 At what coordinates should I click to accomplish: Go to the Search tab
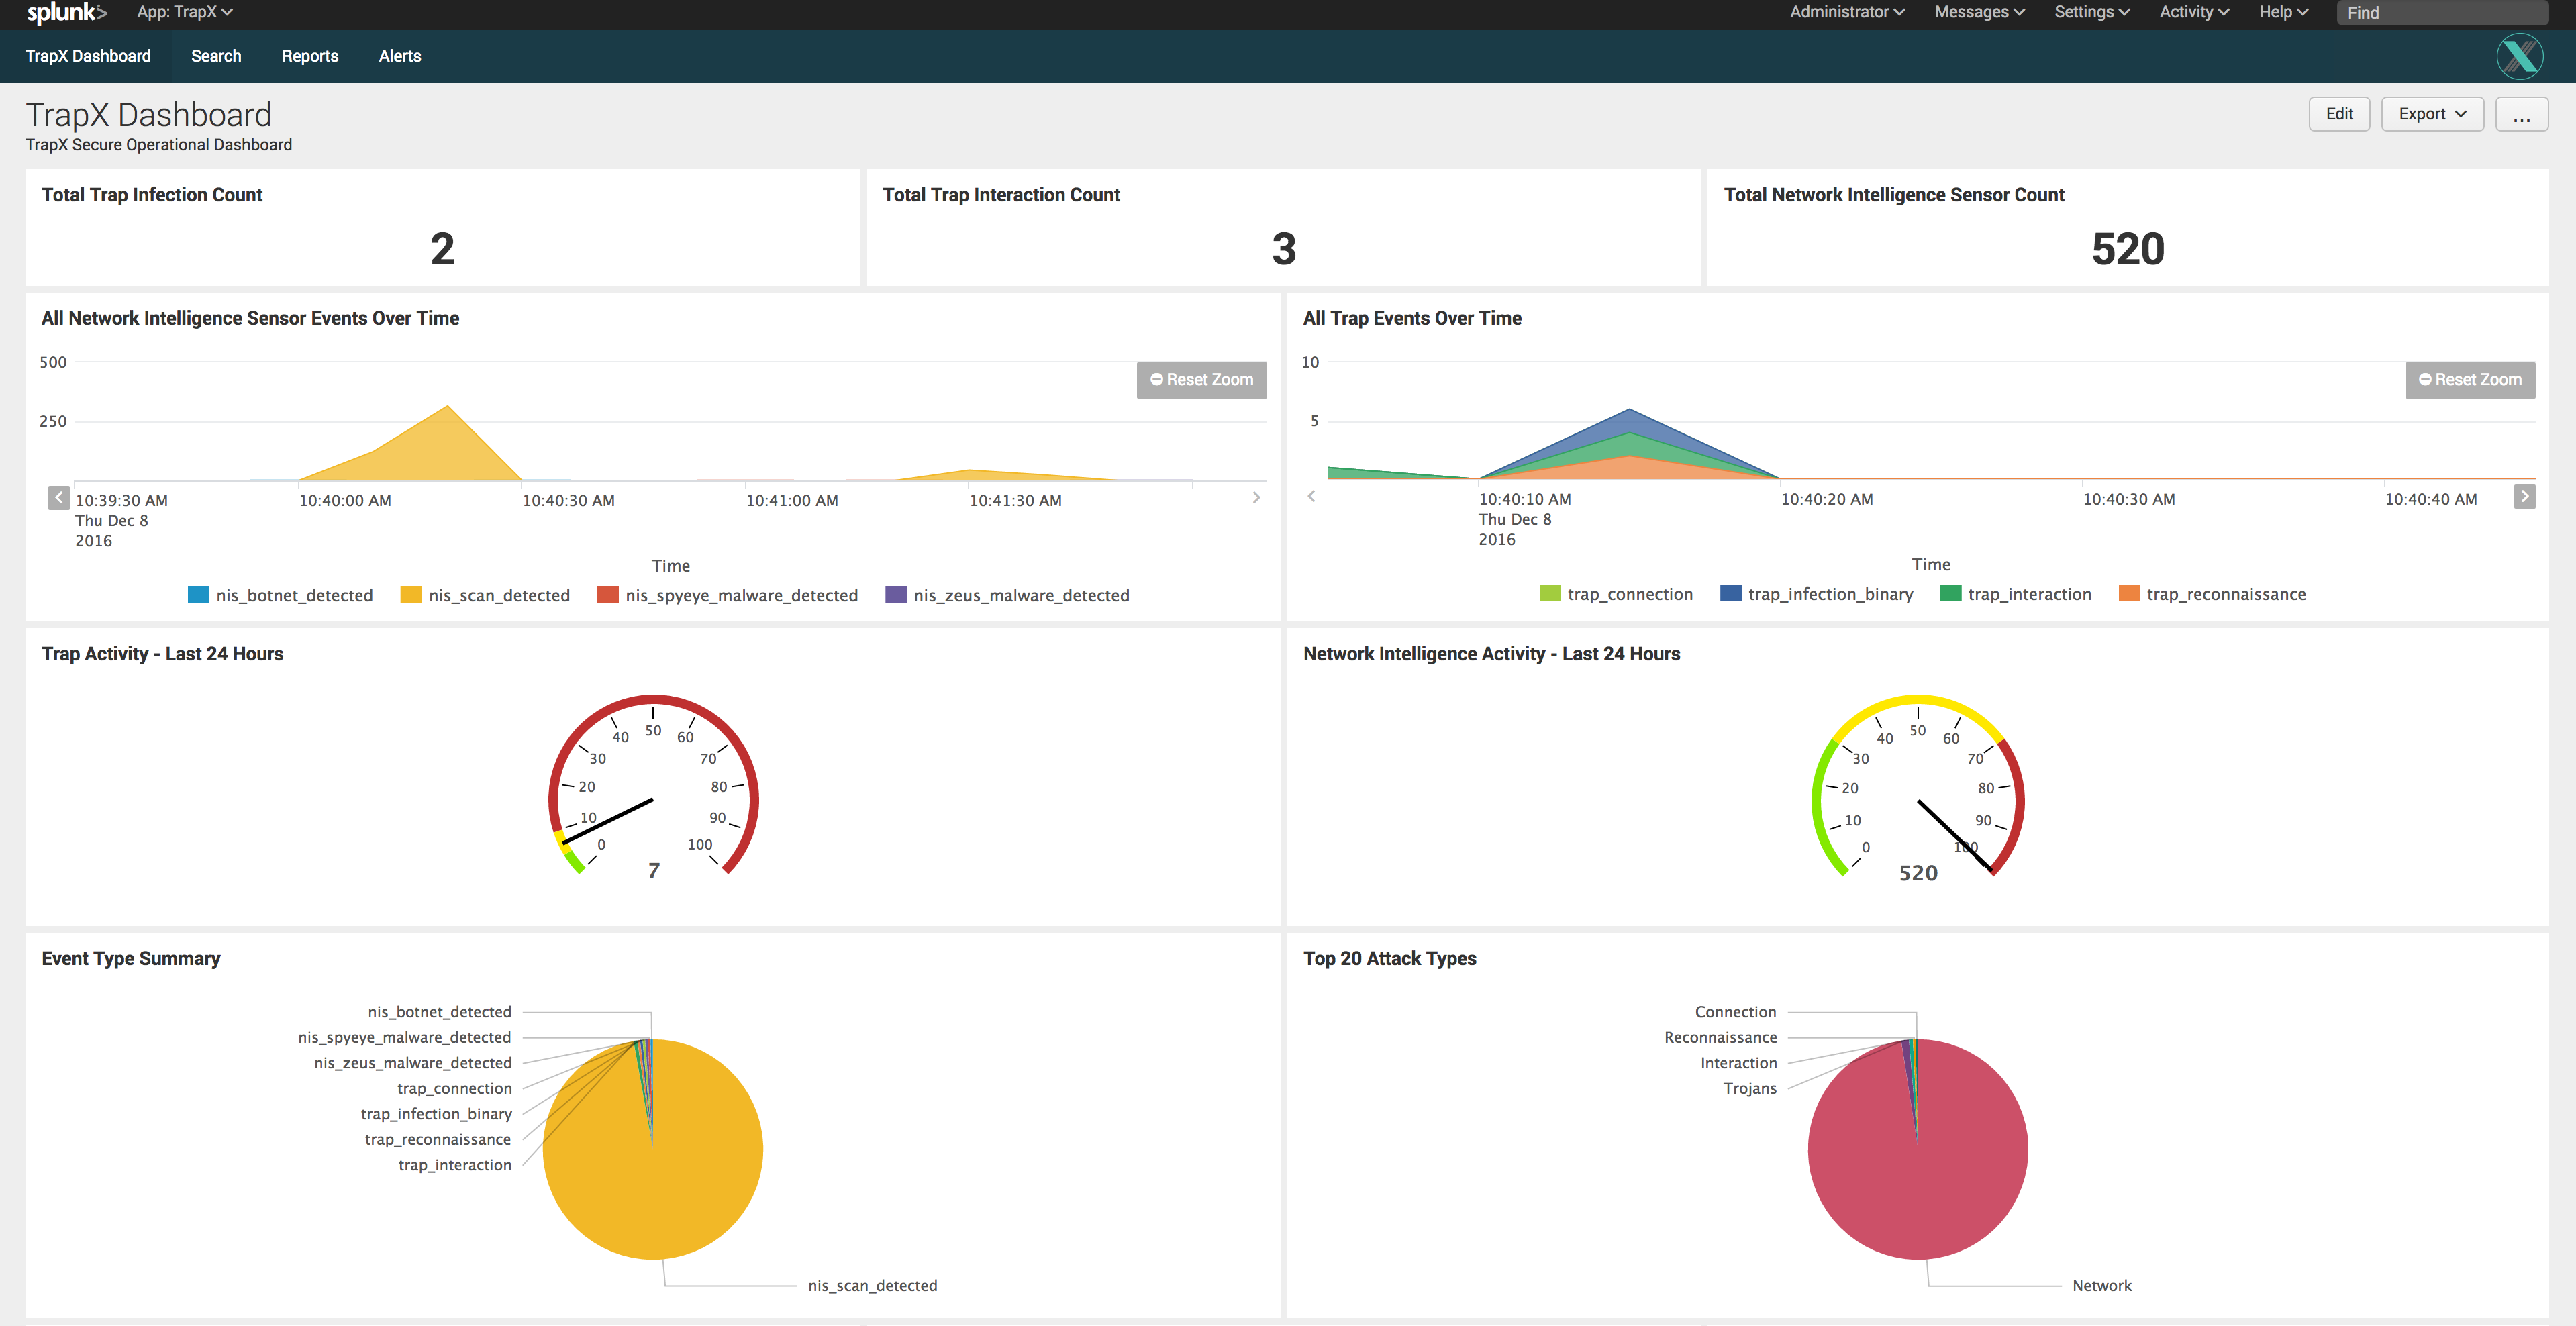click(216, 56)
